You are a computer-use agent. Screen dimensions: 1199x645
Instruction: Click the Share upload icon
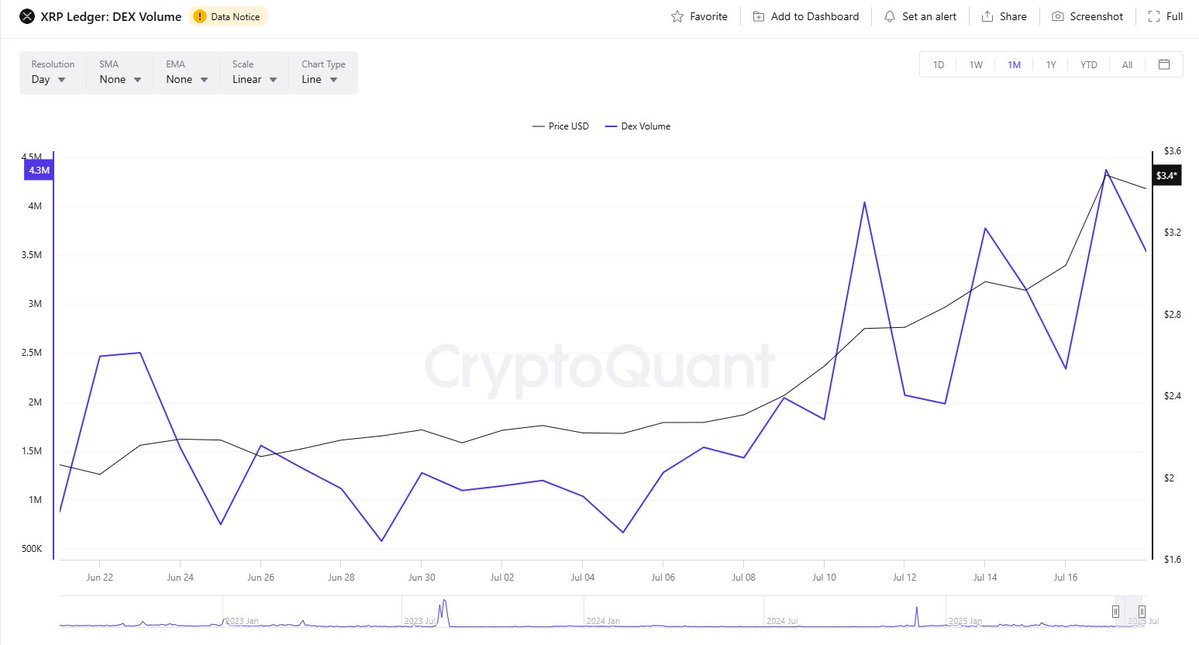click(x=987, y=16)
